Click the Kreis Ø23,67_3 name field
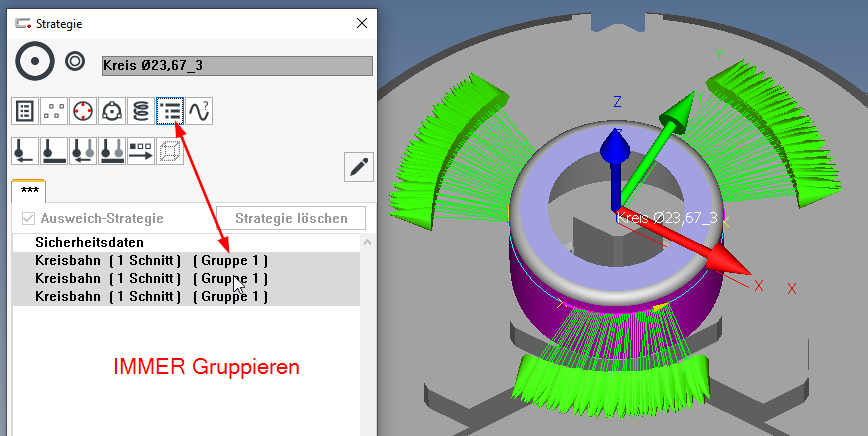This screenshot has width=868, height=436. (236, 66)
